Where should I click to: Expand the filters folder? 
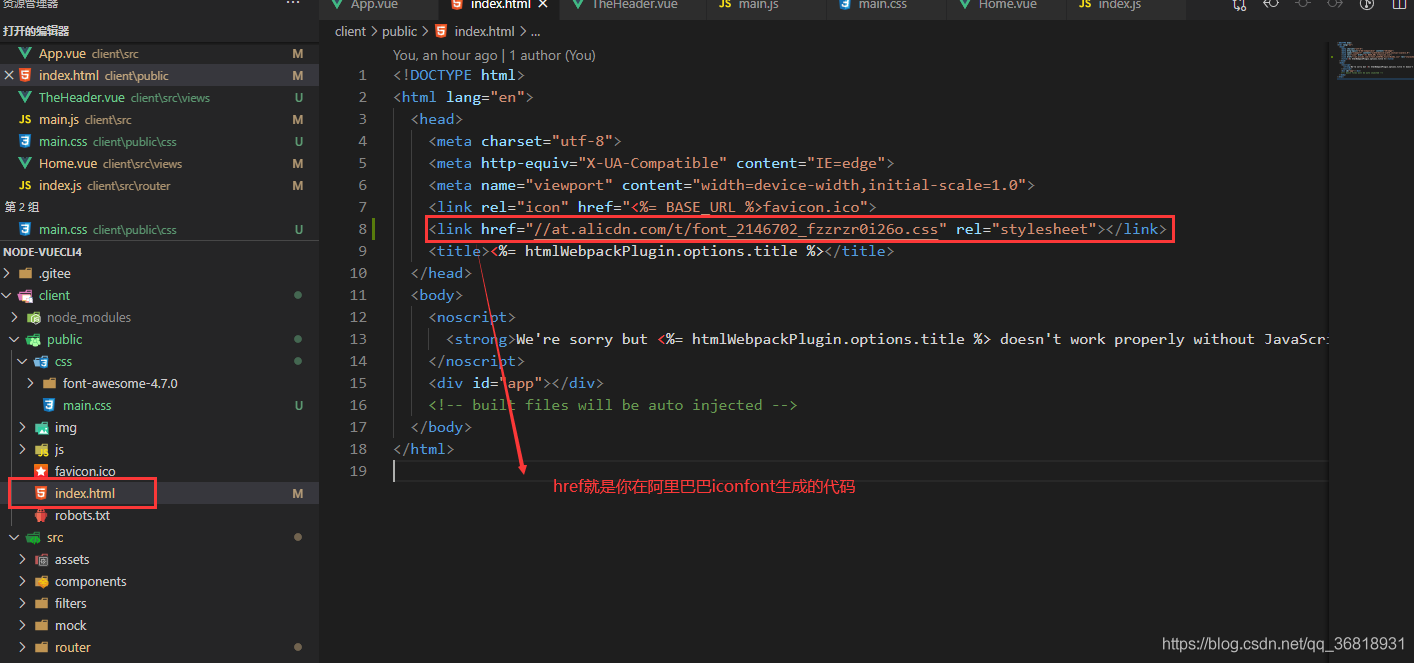160,603
